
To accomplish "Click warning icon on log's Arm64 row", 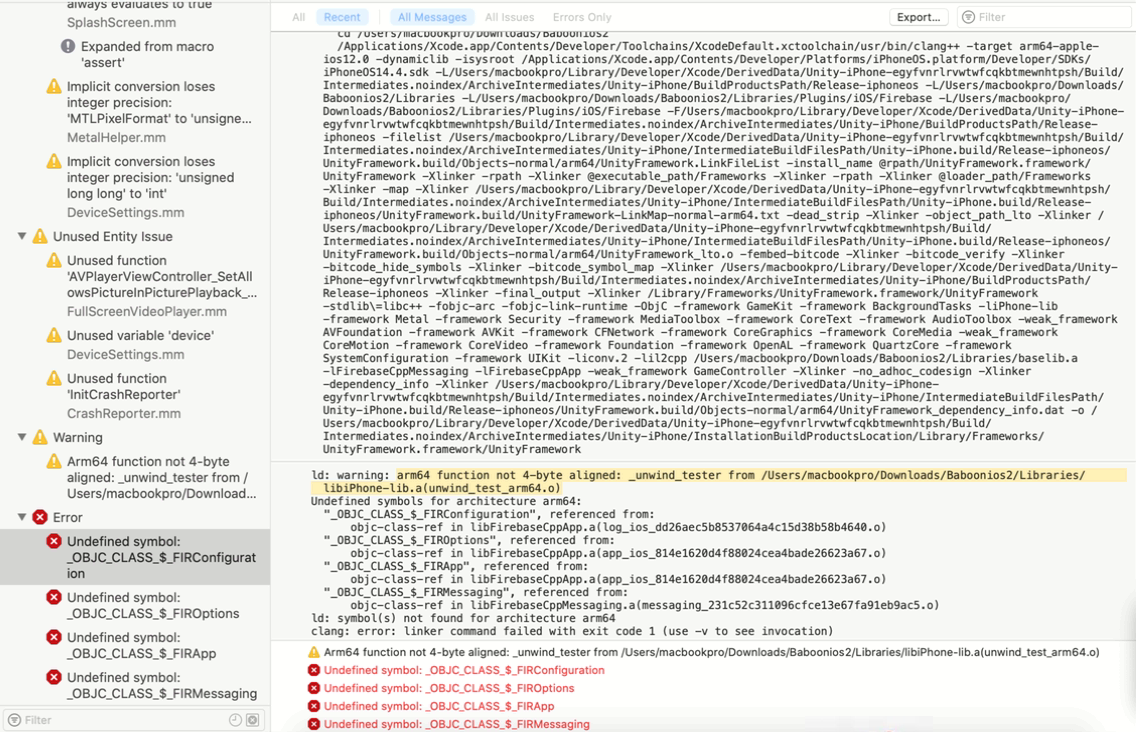I will click(x=314, y=652).
